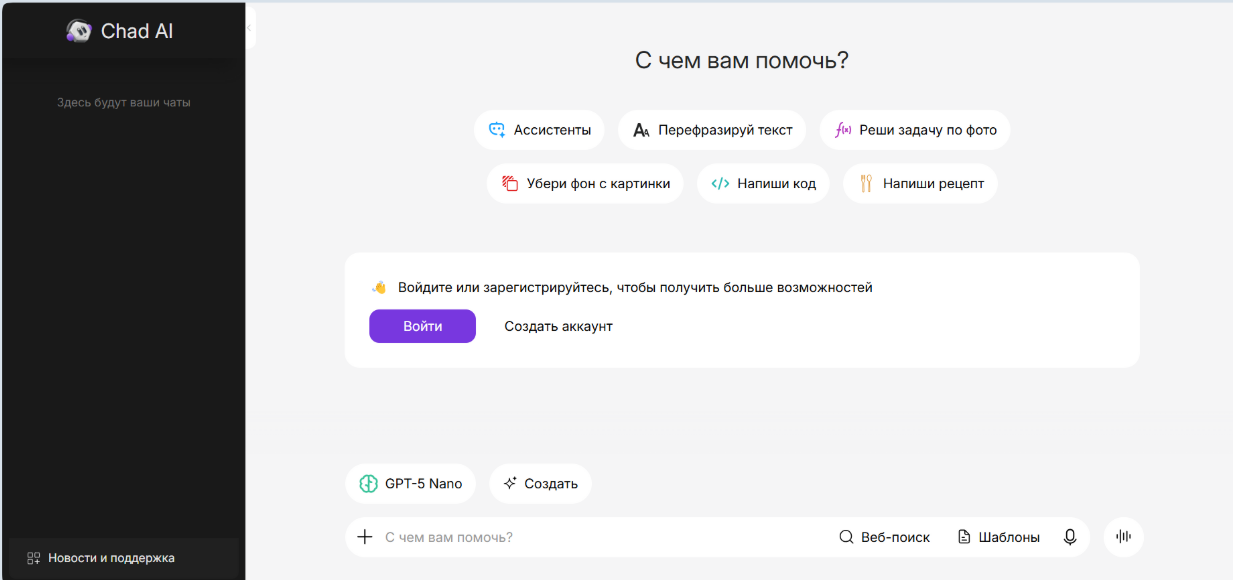Click the microphone voice input icon

pyautogui.click(x=1070, y=537)
